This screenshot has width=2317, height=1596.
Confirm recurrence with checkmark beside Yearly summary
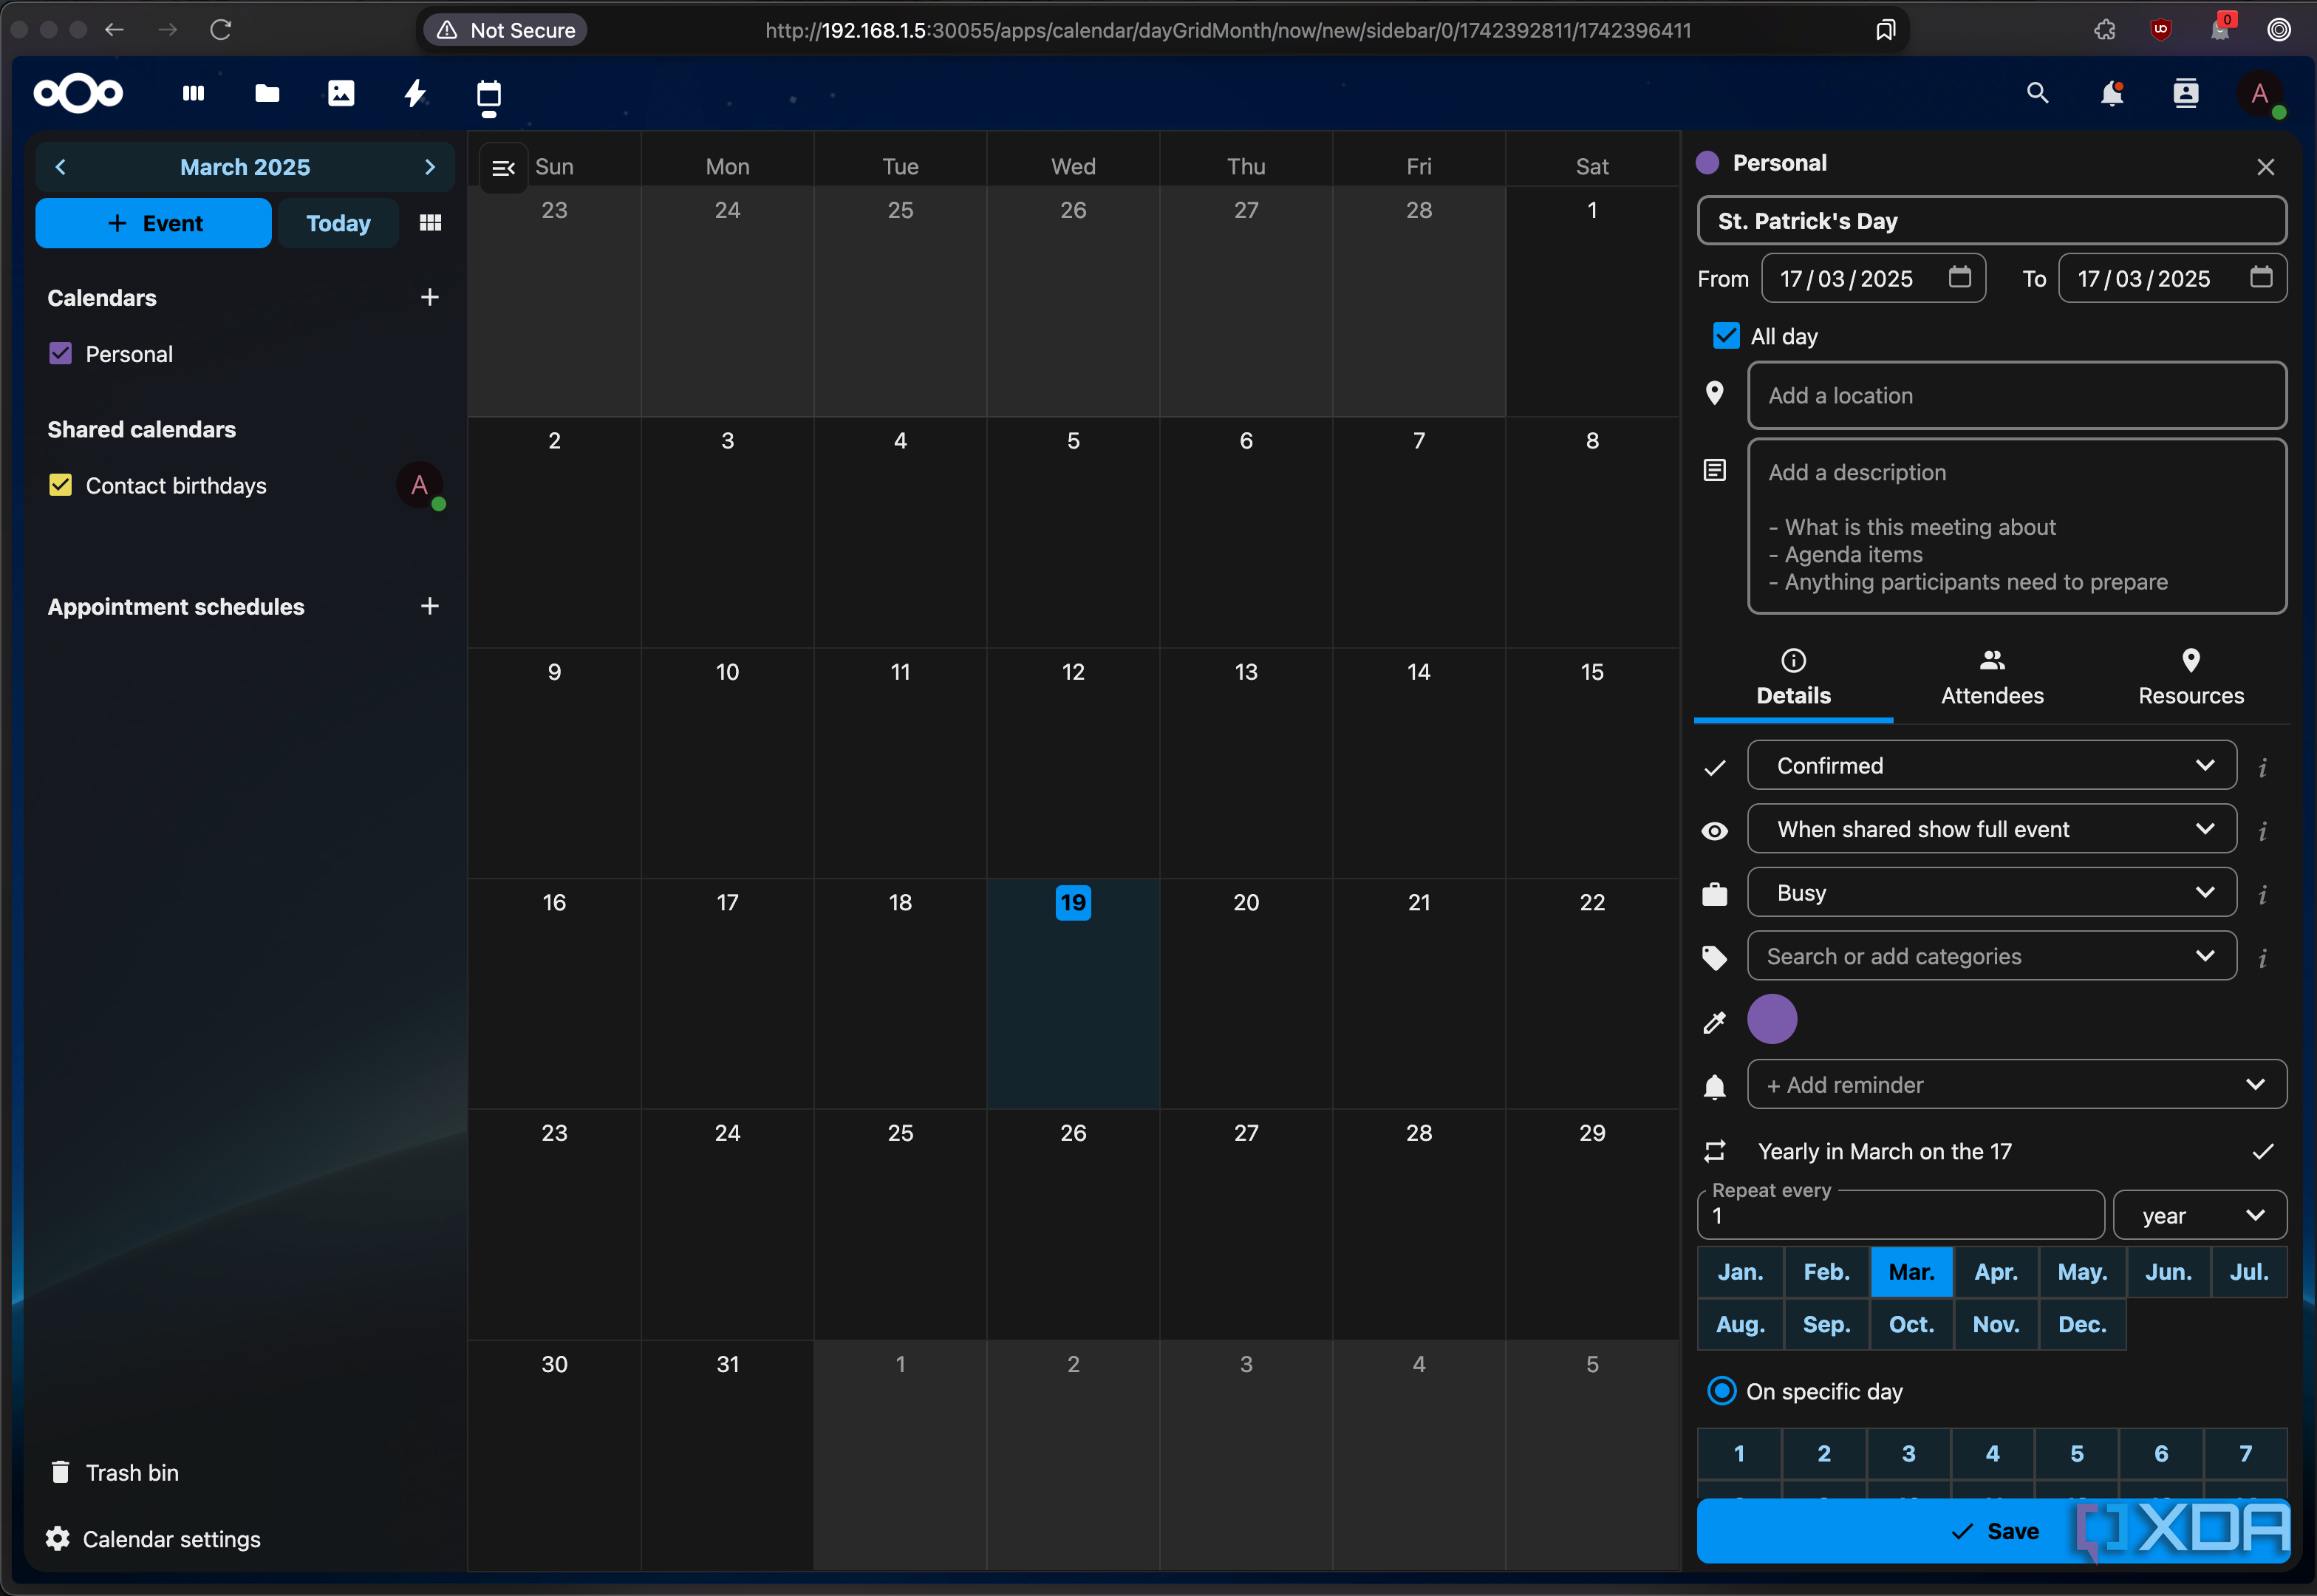click(2263, 1152)
